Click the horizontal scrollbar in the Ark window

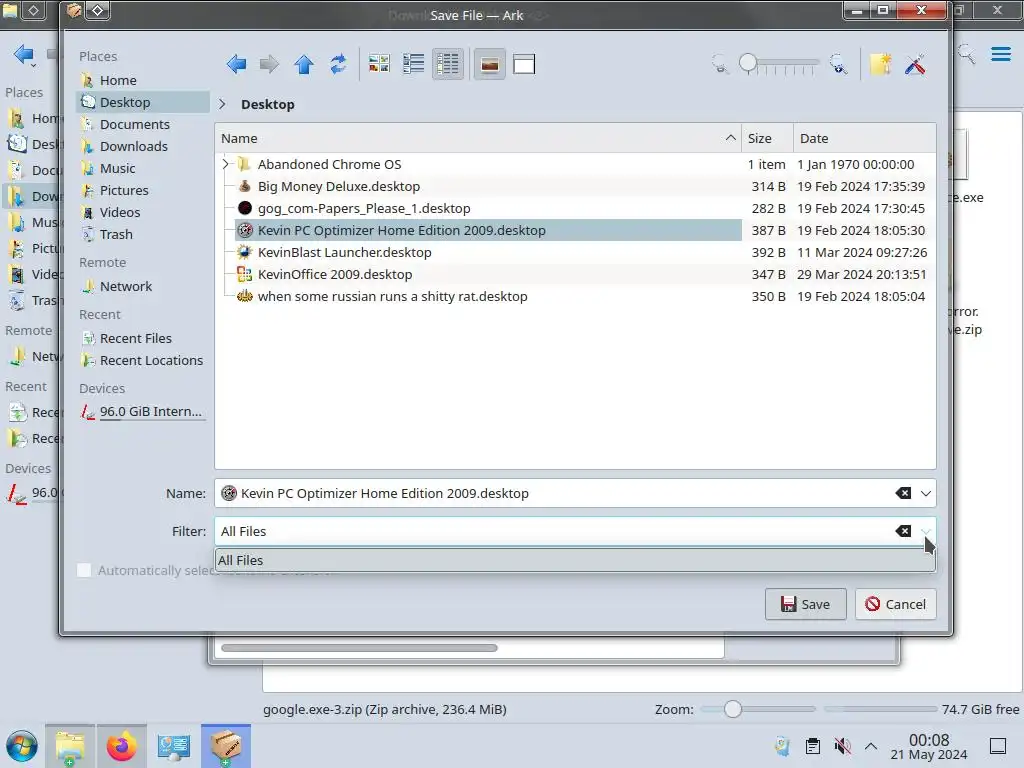click(359, 648)
